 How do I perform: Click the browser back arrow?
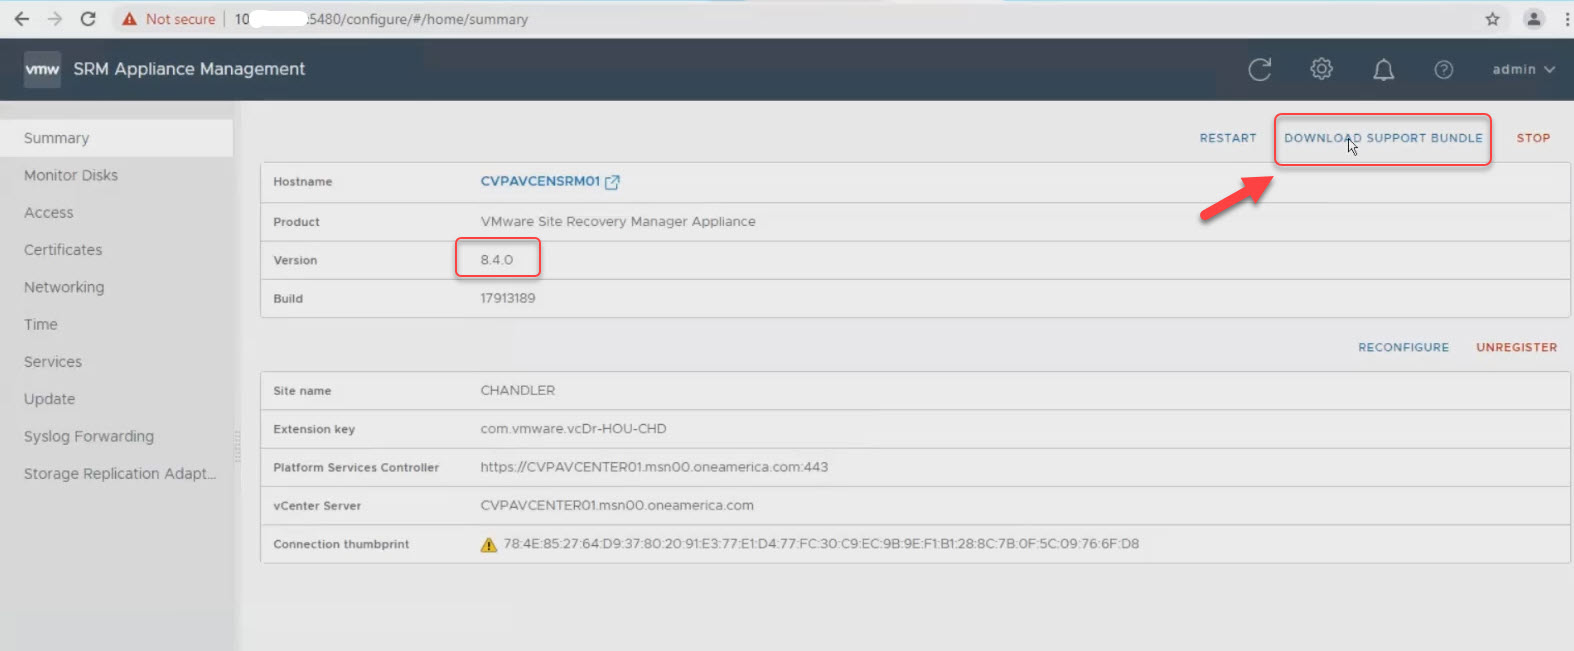click(x=22, y=19)
